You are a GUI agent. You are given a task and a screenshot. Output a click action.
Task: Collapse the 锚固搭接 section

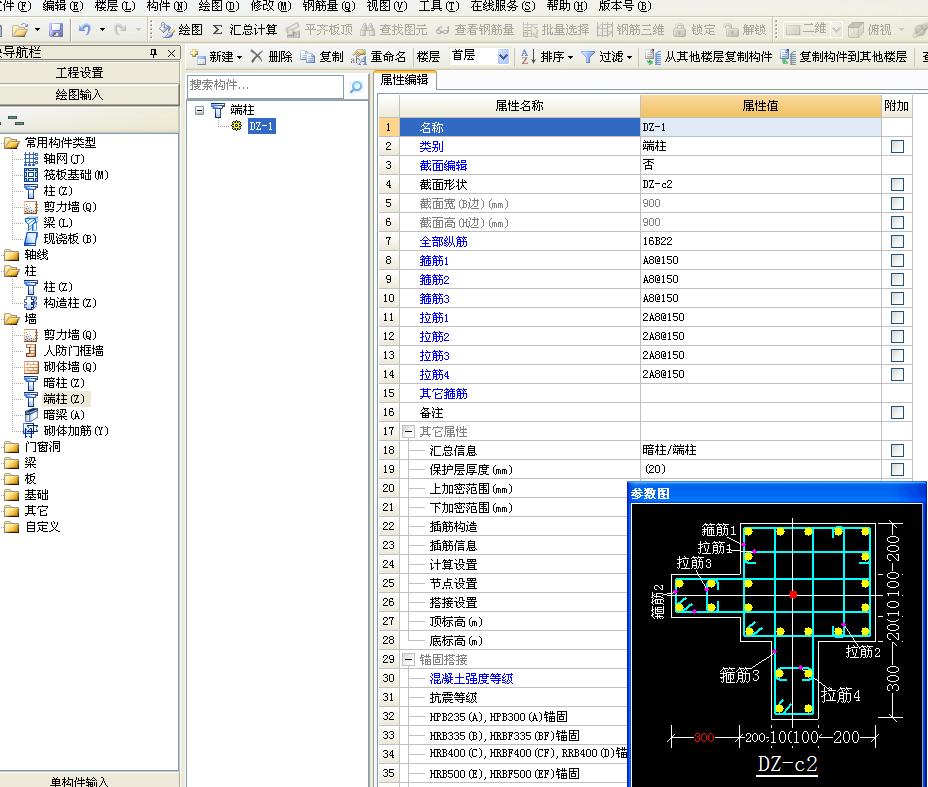point(408,659)
